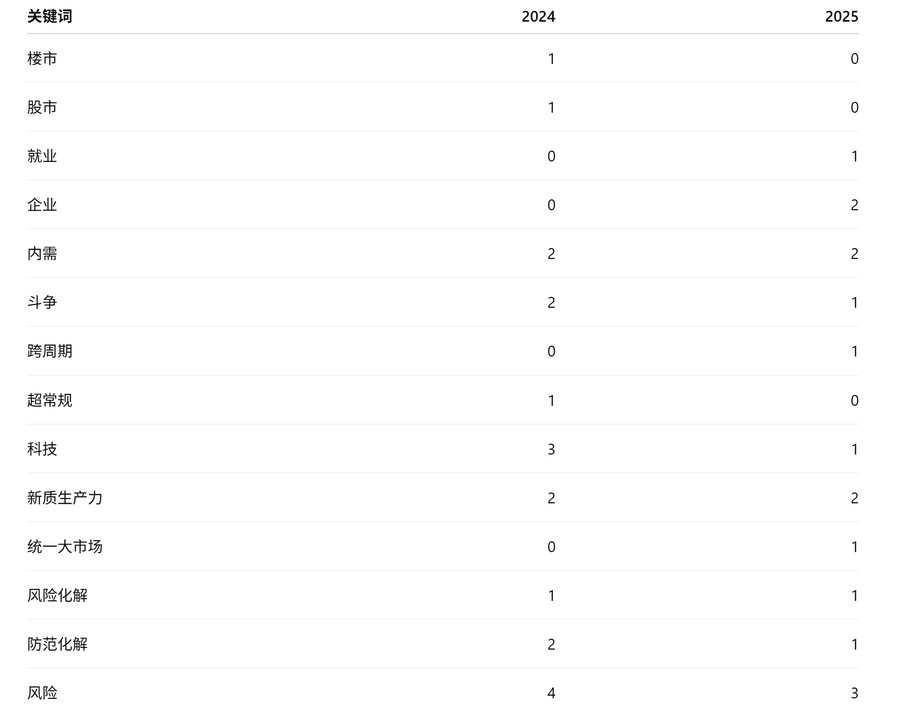The height and width of the screenshot is (726, 900).
Task: Select the 2025 value for 企业
Action: pyautogui.click(x=854, y=205)
